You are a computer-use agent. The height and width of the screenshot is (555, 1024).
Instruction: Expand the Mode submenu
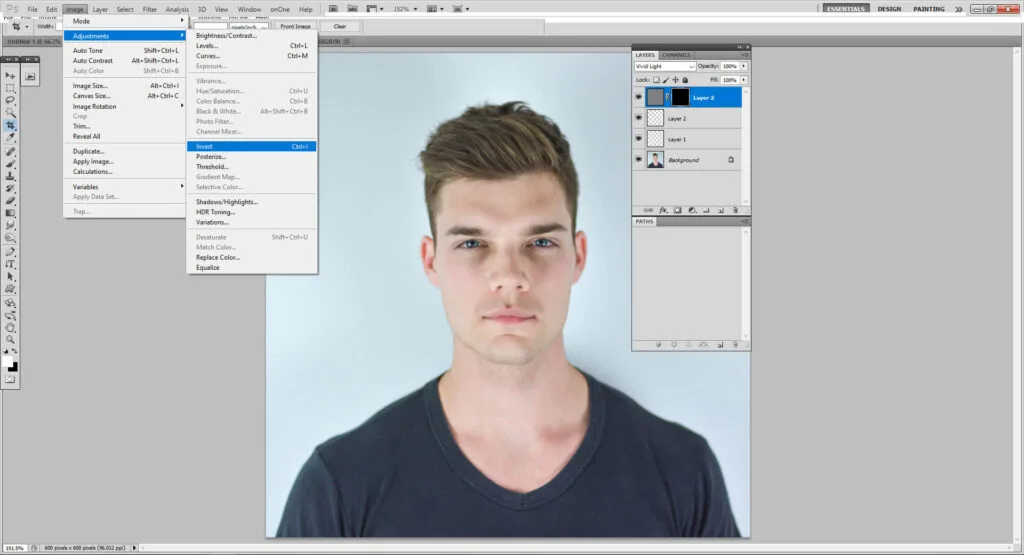tap(125, 21)
